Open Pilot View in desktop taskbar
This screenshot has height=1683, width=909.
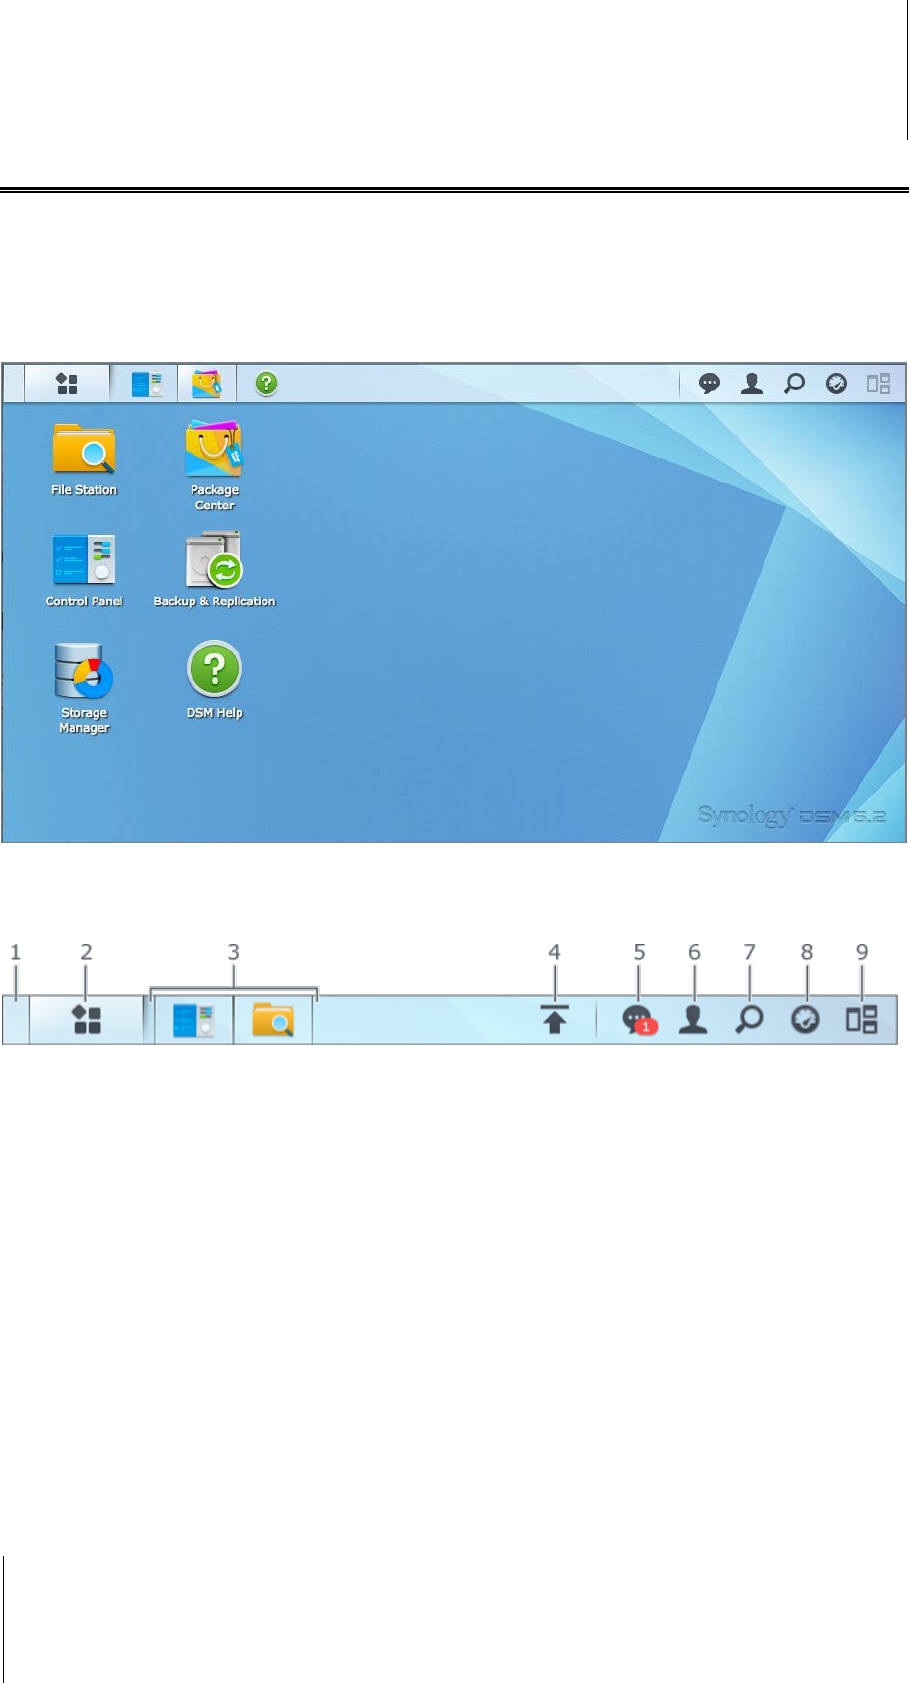[878, 383]
